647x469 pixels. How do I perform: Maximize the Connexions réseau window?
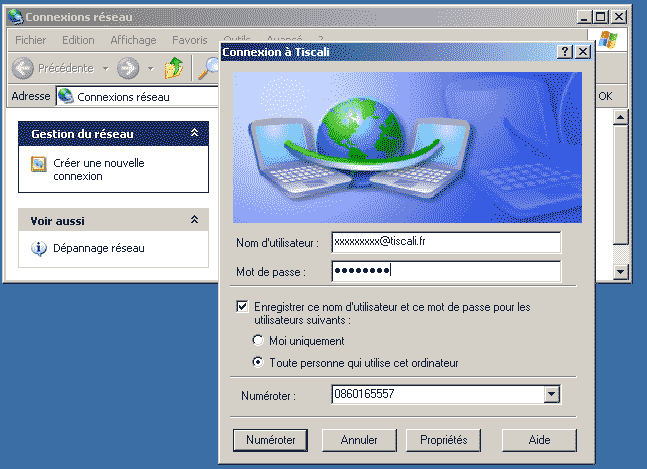(x=600, y=17)
